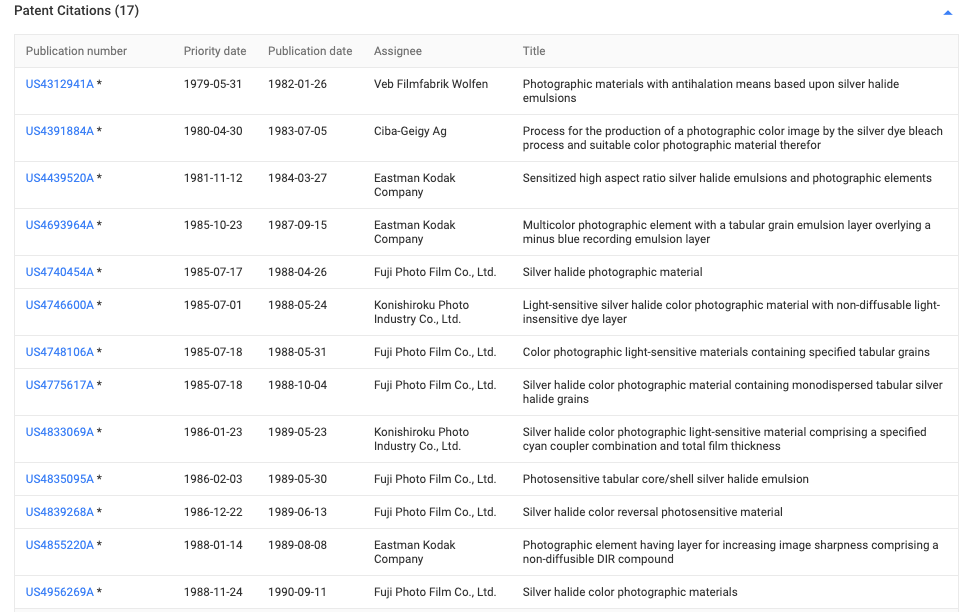Open patent link US4855220A

pyautogui.click(x=60, y=545)
